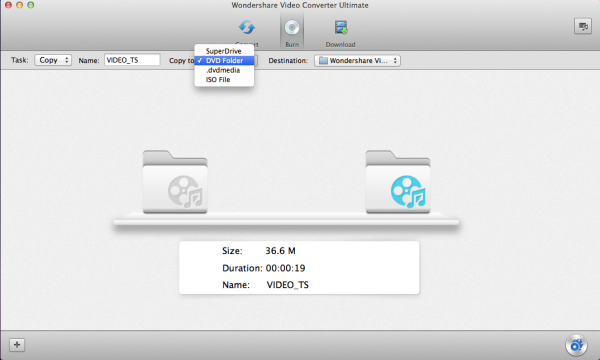Add files with the plus button

pyautogui.click(x=17, y=345)
